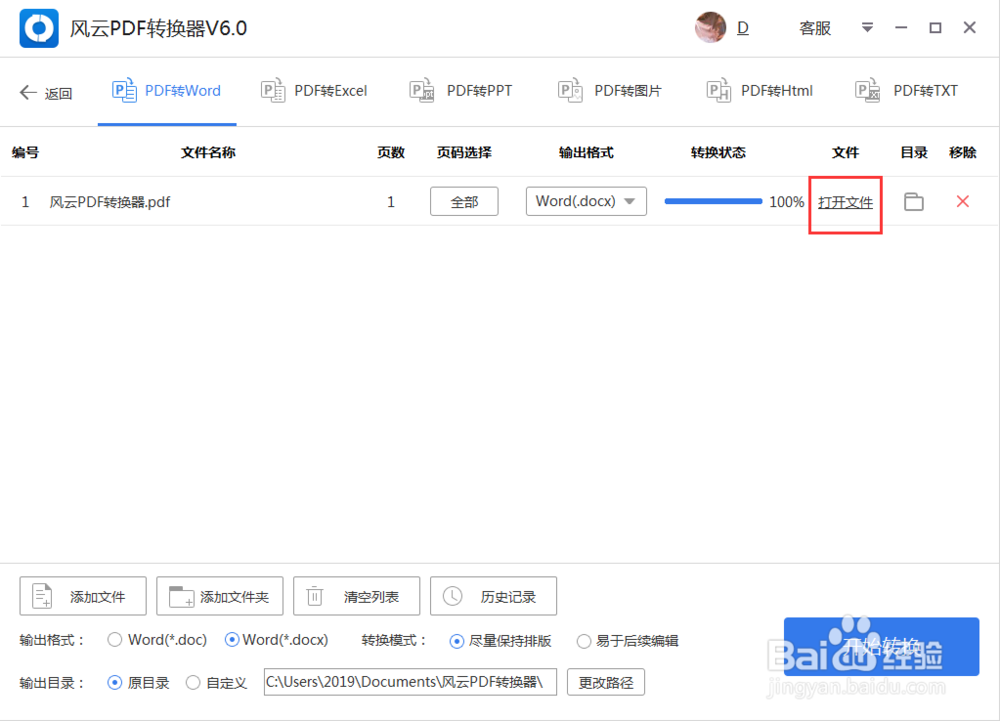1000x721 pixels.
Task: Click the 全部 page selection button
Action: click(x=464, y=201)
